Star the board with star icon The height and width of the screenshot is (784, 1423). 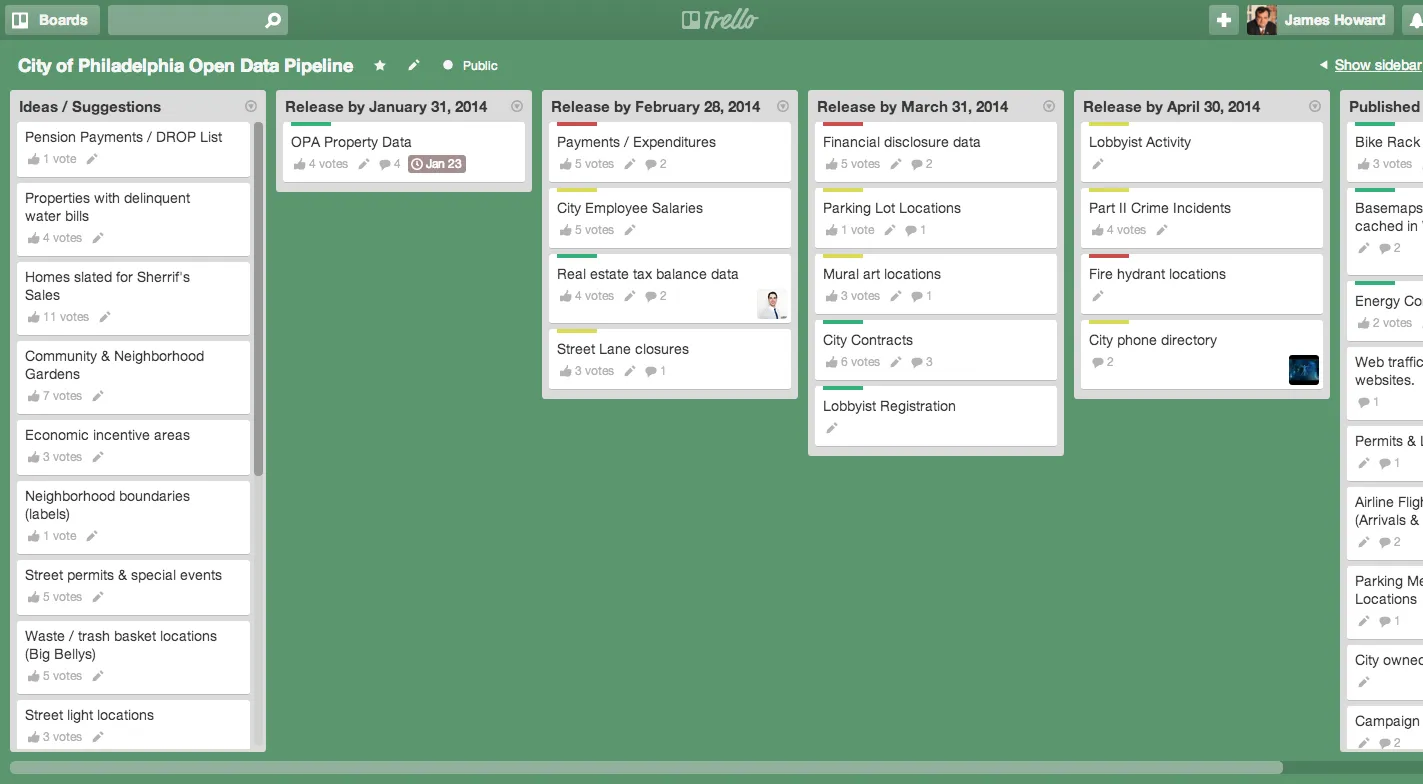pos(380,65)
